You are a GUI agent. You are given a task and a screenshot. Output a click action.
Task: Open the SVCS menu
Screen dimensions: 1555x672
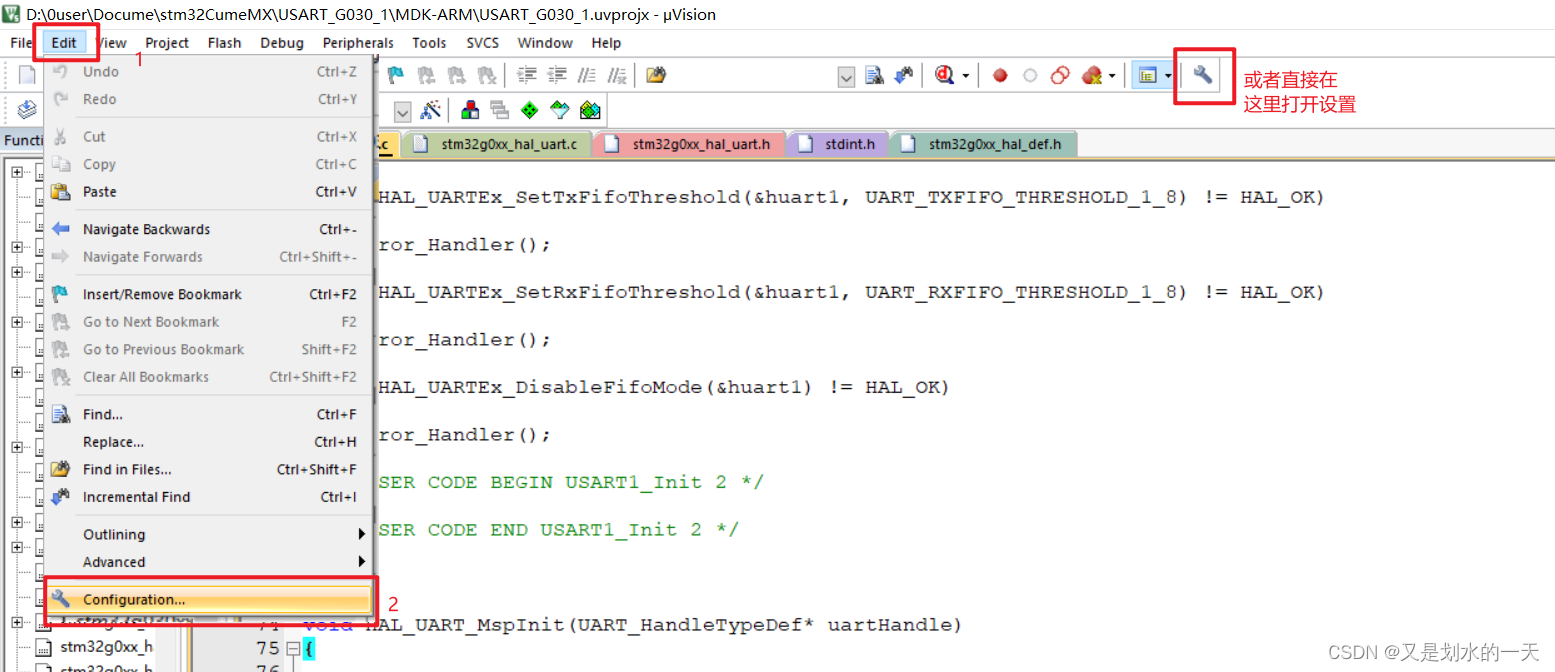pos(483,43)
